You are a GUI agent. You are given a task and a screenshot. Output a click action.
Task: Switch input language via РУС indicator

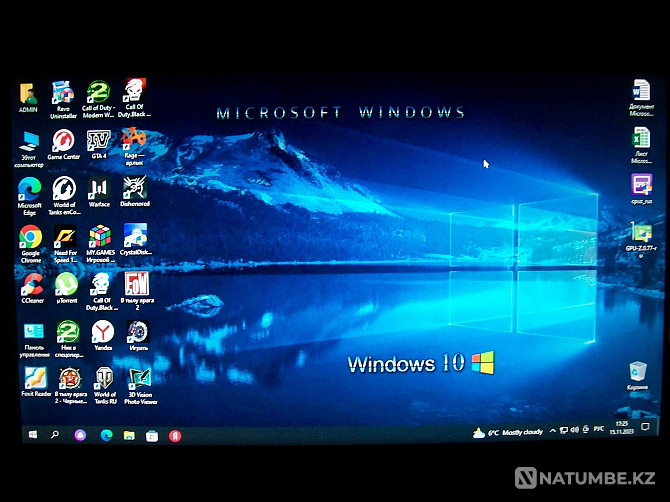pos(599,429)
